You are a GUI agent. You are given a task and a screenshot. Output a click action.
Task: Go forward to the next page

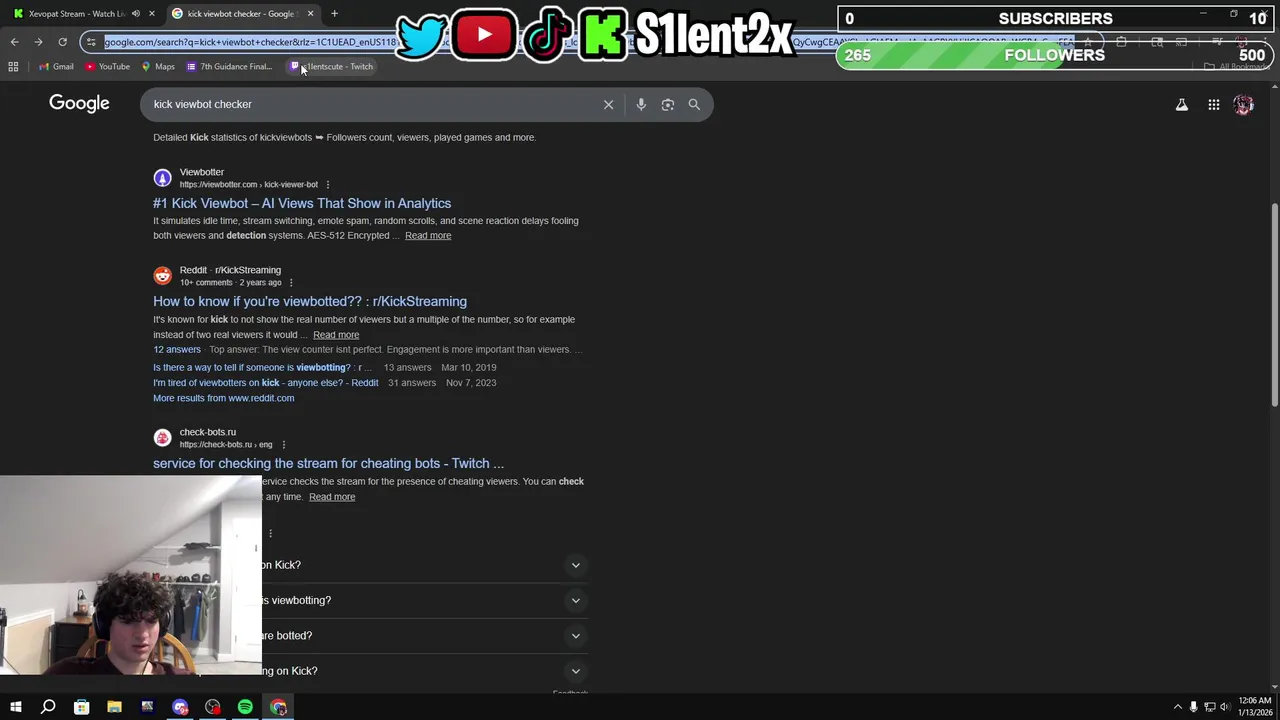[38, 42]
